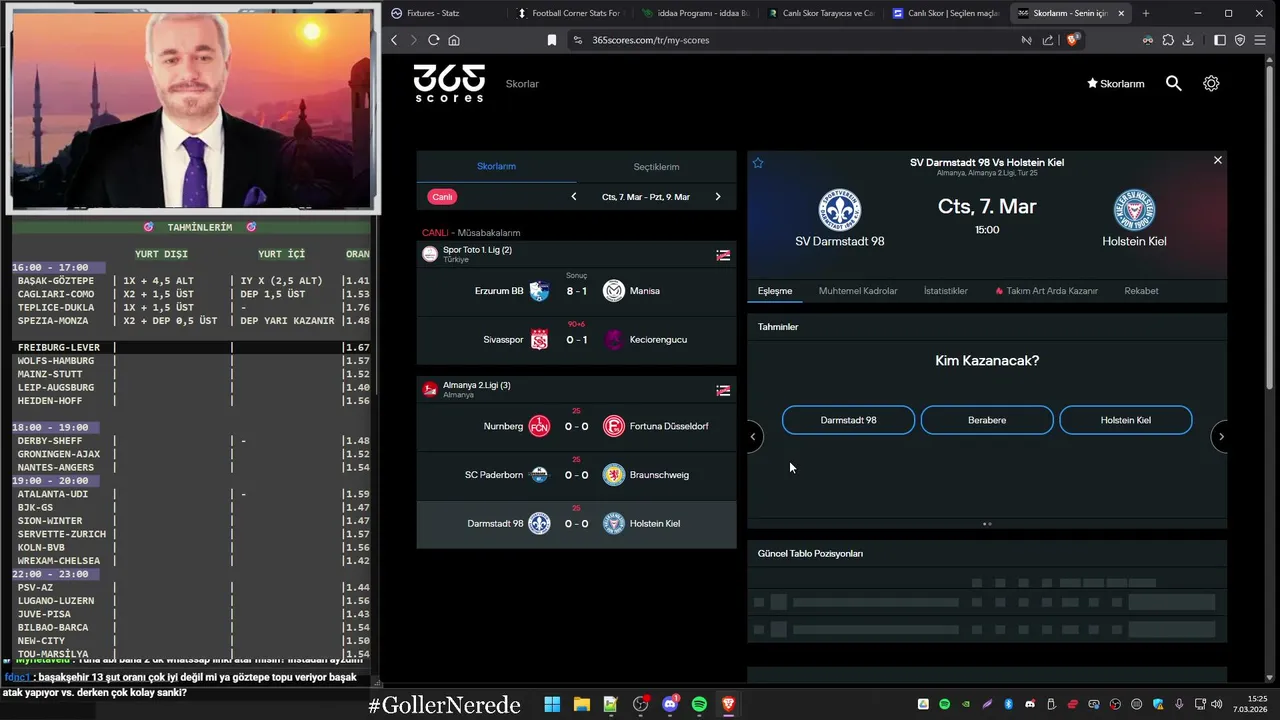Open the Muhtemel Kadrolar tab

point(858,291)
